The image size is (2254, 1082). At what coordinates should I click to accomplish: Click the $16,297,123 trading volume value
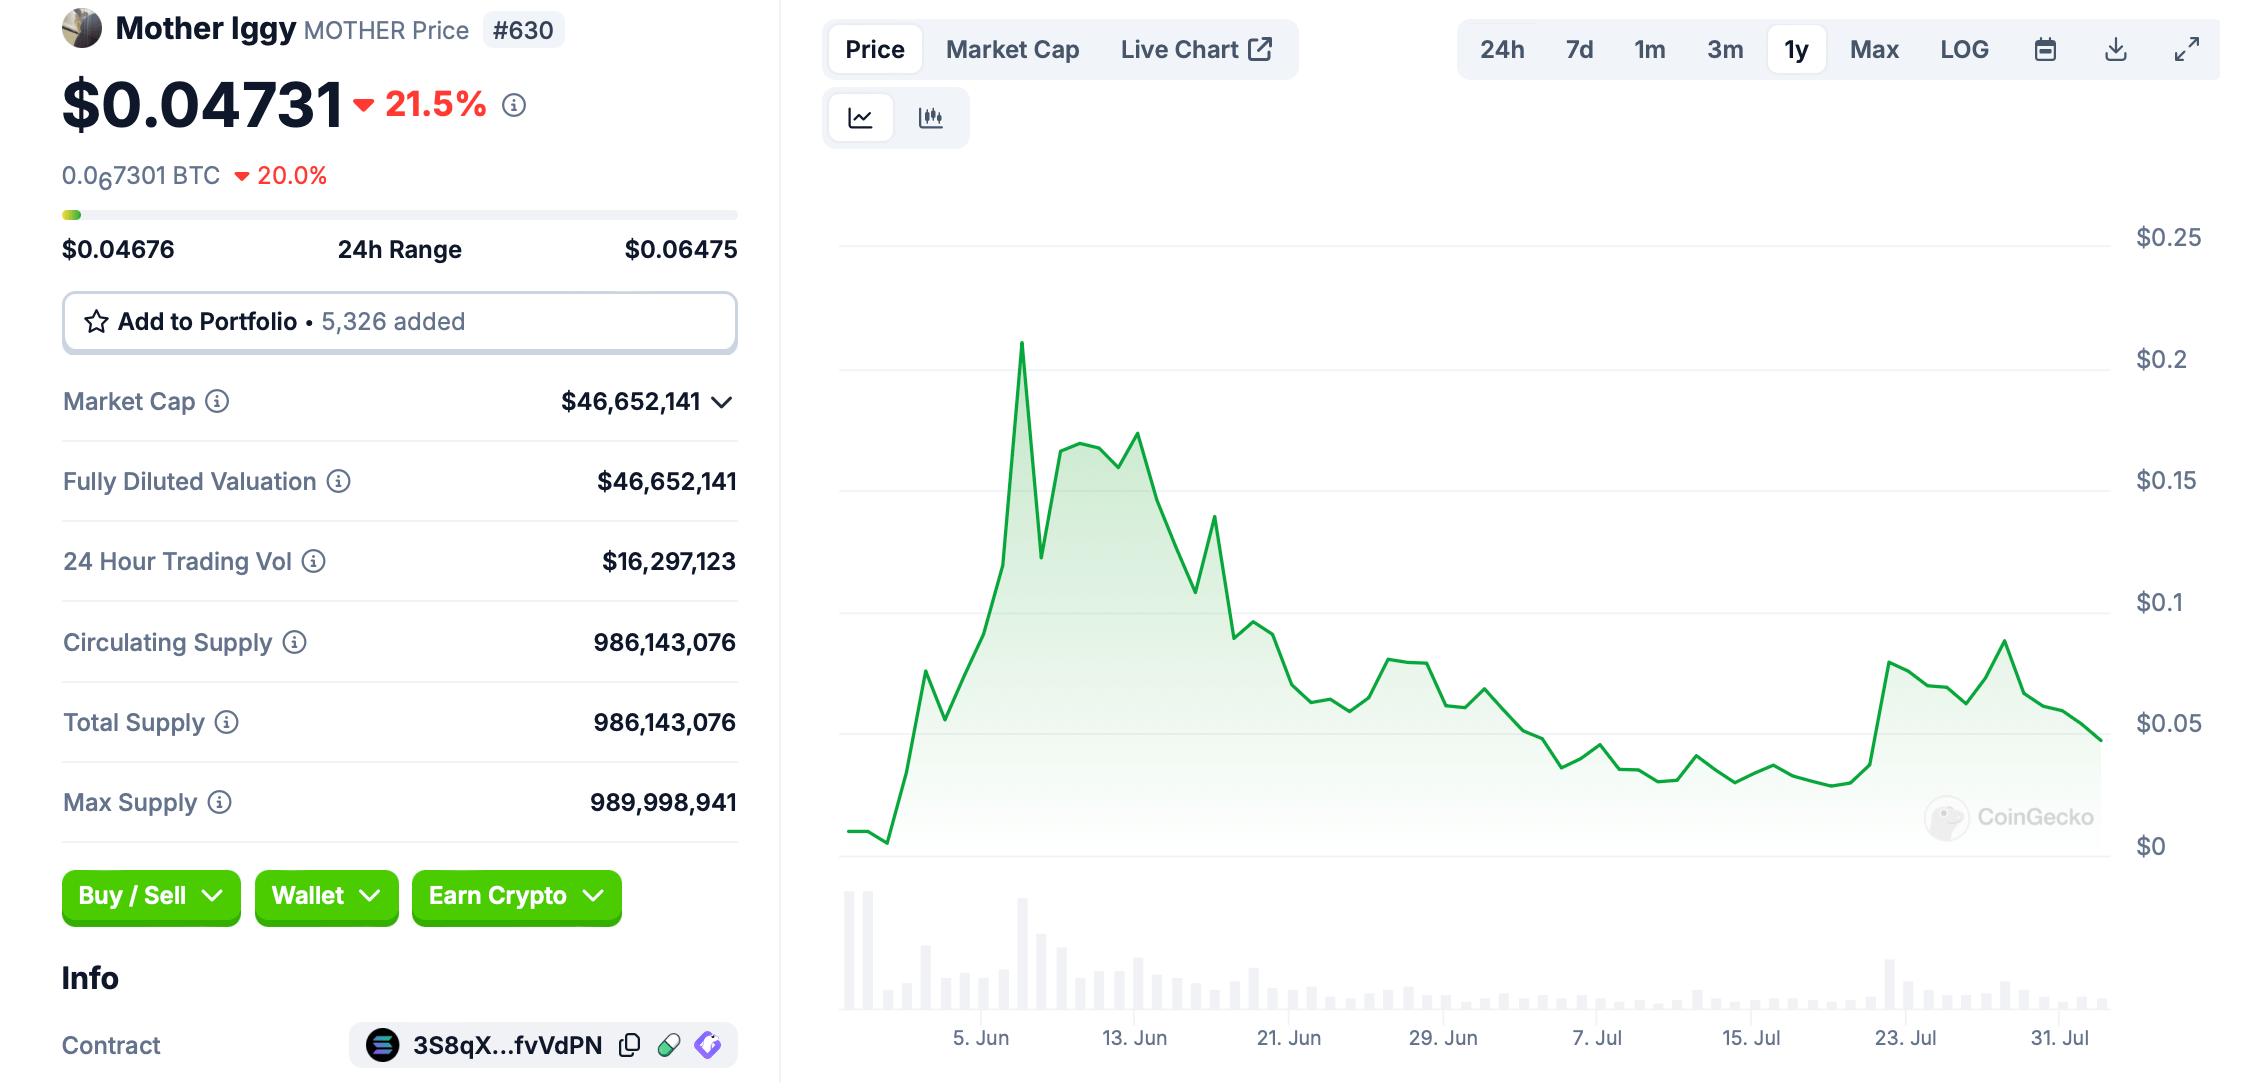[x=668, y=561]
